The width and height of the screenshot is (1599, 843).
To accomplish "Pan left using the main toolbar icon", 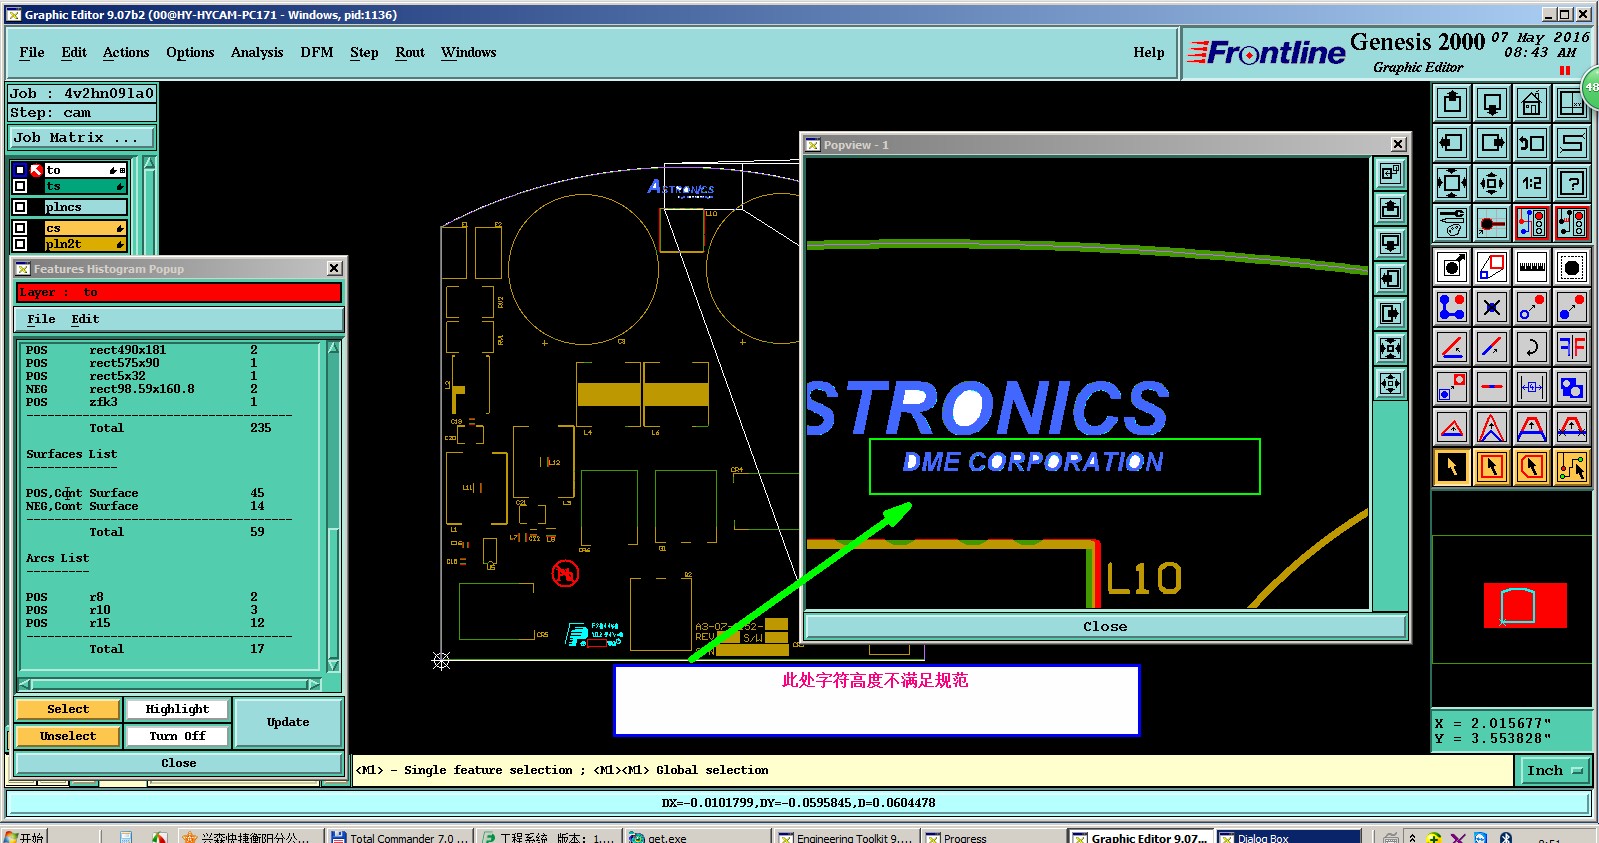I will pyautogui.click(x=1452, y=142).
